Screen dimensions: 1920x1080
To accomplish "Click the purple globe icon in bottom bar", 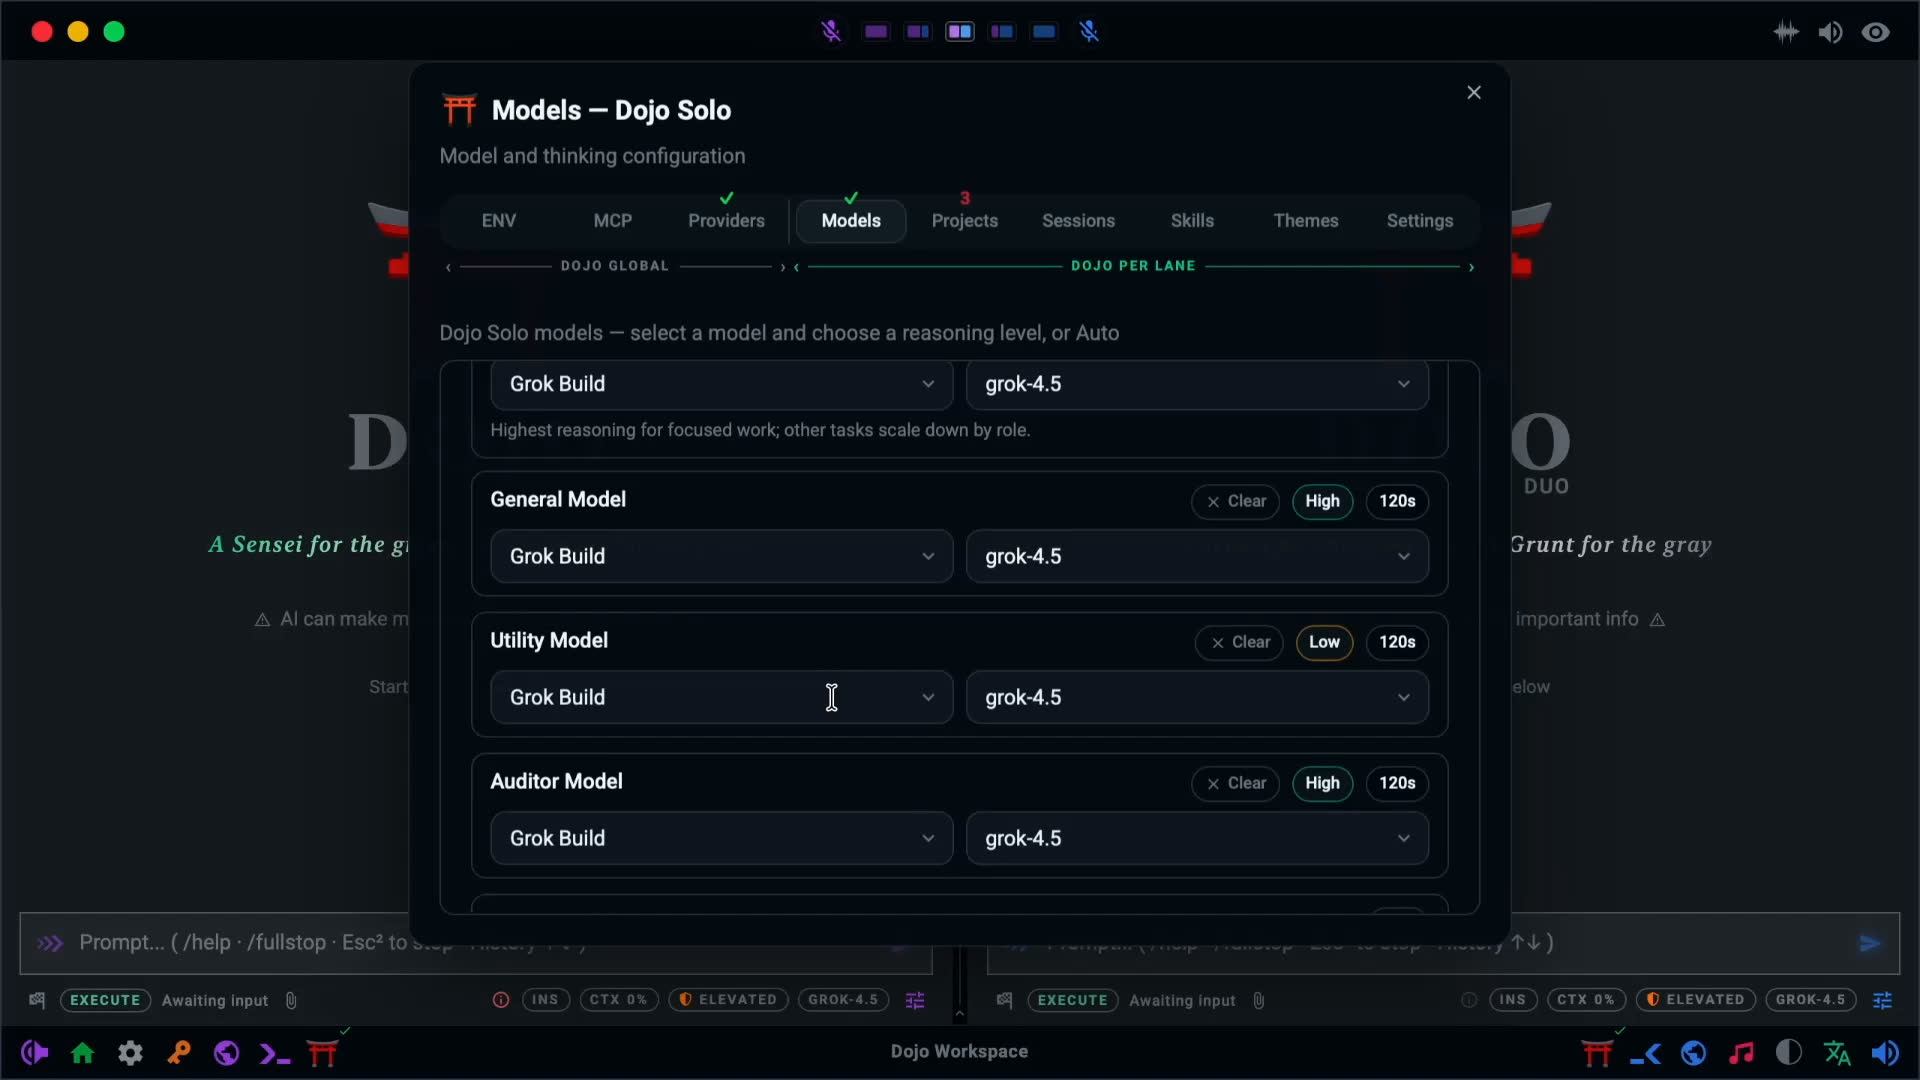I will point(227,1053).
